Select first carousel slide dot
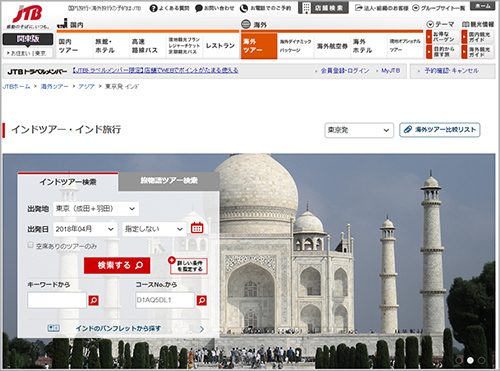Screen dimensions: 500x371 (459, 360)
